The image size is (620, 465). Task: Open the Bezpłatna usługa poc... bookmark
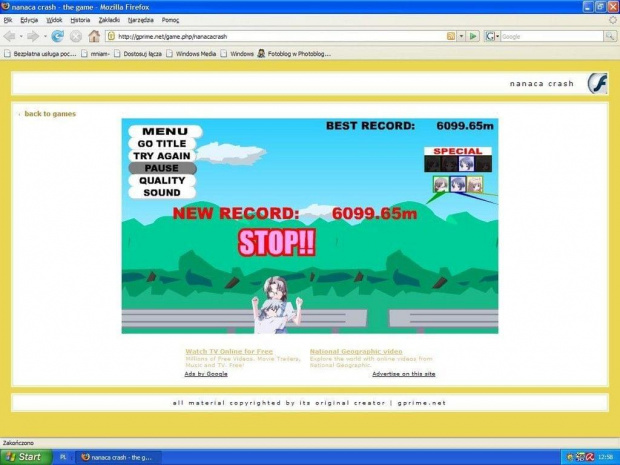click(x=40, y=54)
